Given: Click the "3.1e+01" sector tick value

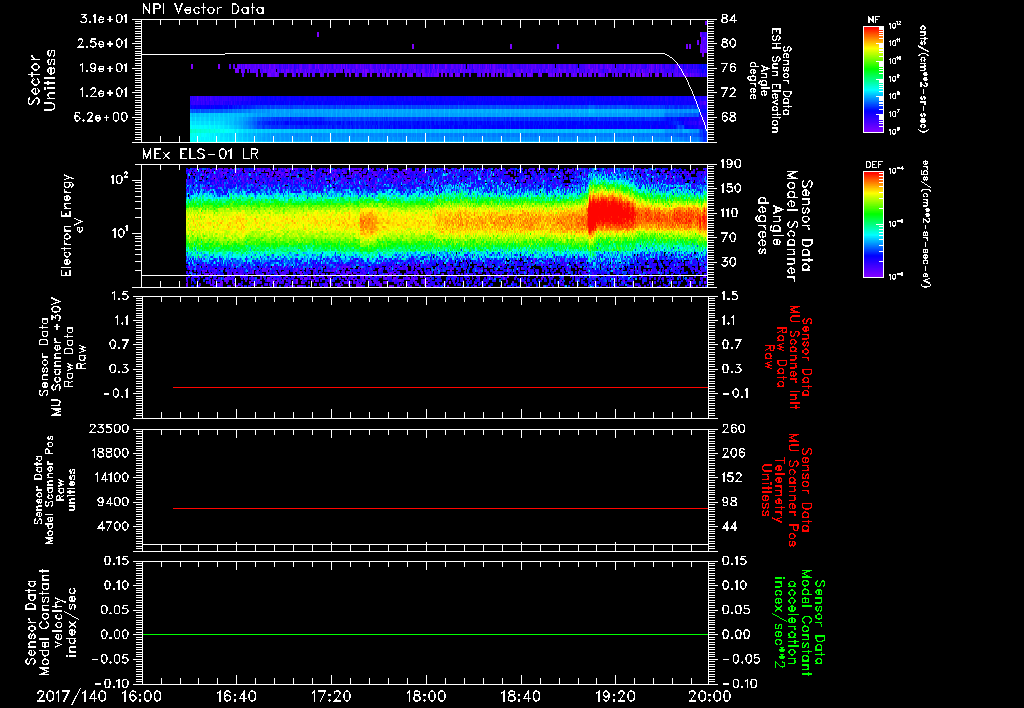Looking at the screenshot, I should coord(104,18).
